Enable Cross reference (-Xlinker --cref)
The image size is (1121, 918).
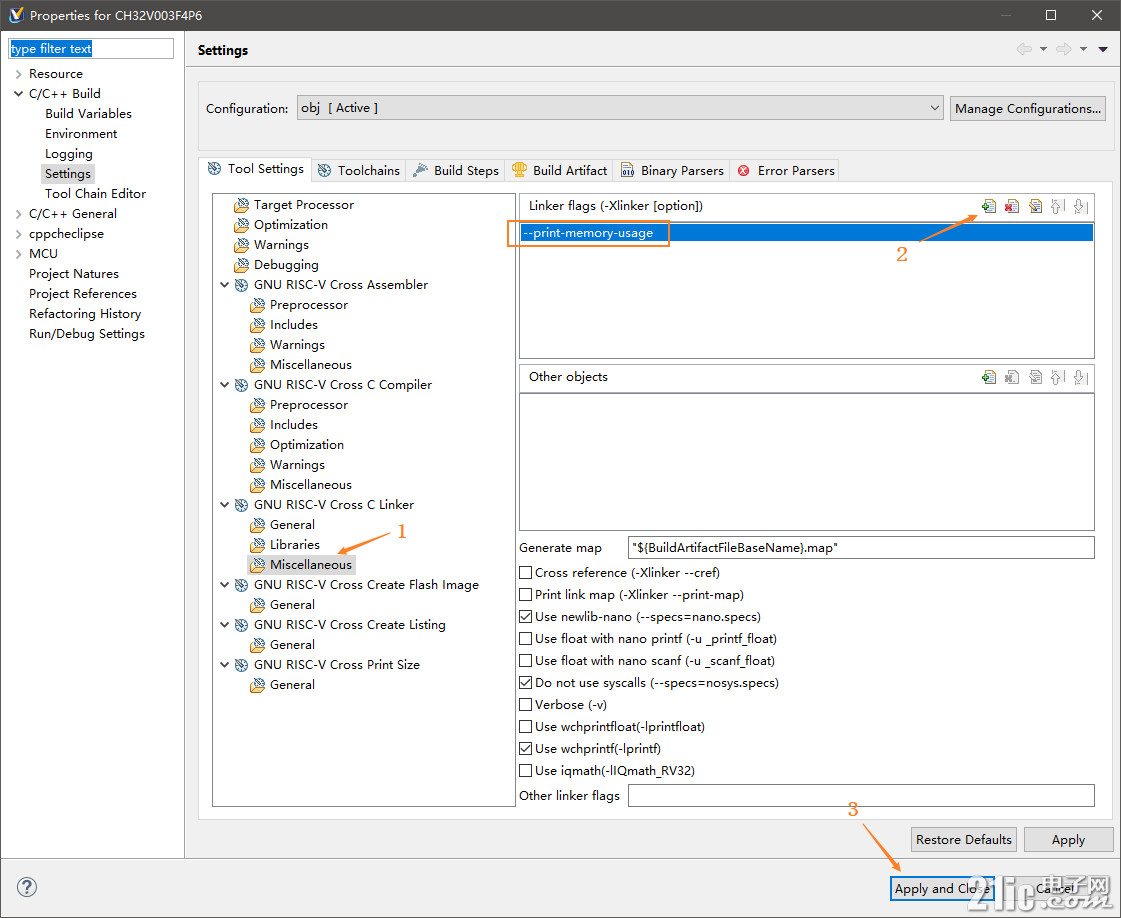[525, 573]
